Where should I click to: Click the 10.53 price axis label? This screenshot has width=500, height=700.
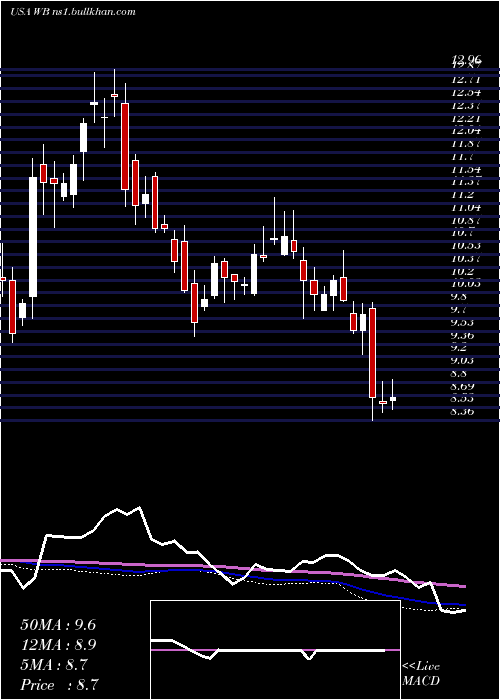tap(466, 246)
